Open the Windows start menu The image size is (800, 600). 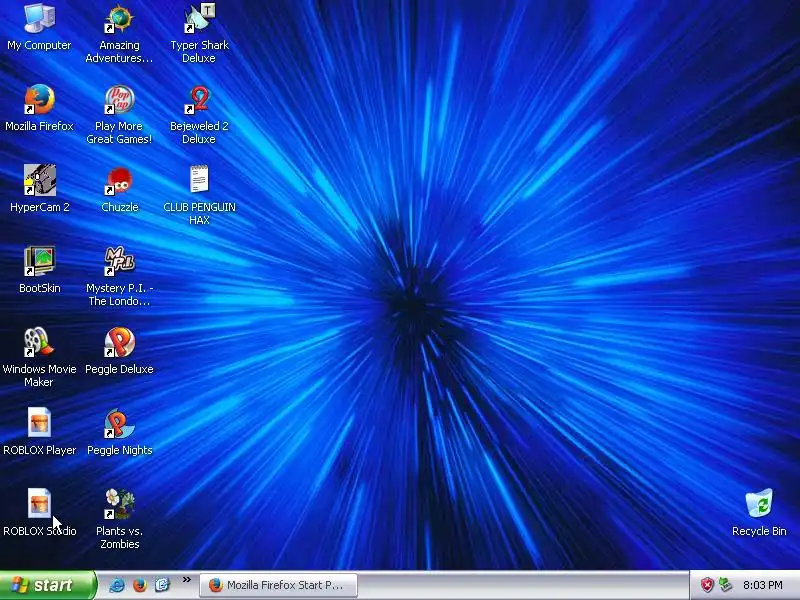[47, 585]
